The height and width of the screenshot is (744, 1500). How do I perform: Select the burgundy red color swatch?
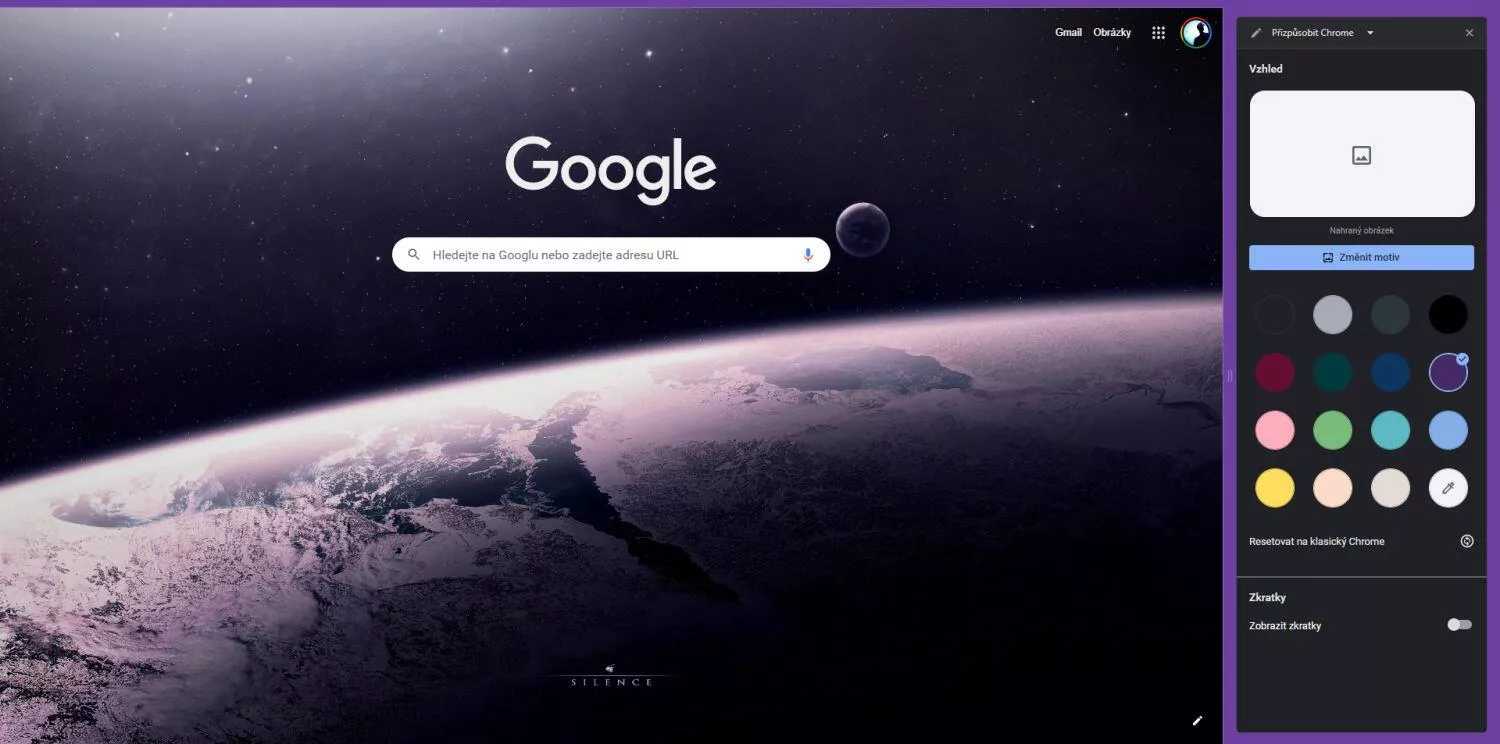click(x=1275, y=373)
